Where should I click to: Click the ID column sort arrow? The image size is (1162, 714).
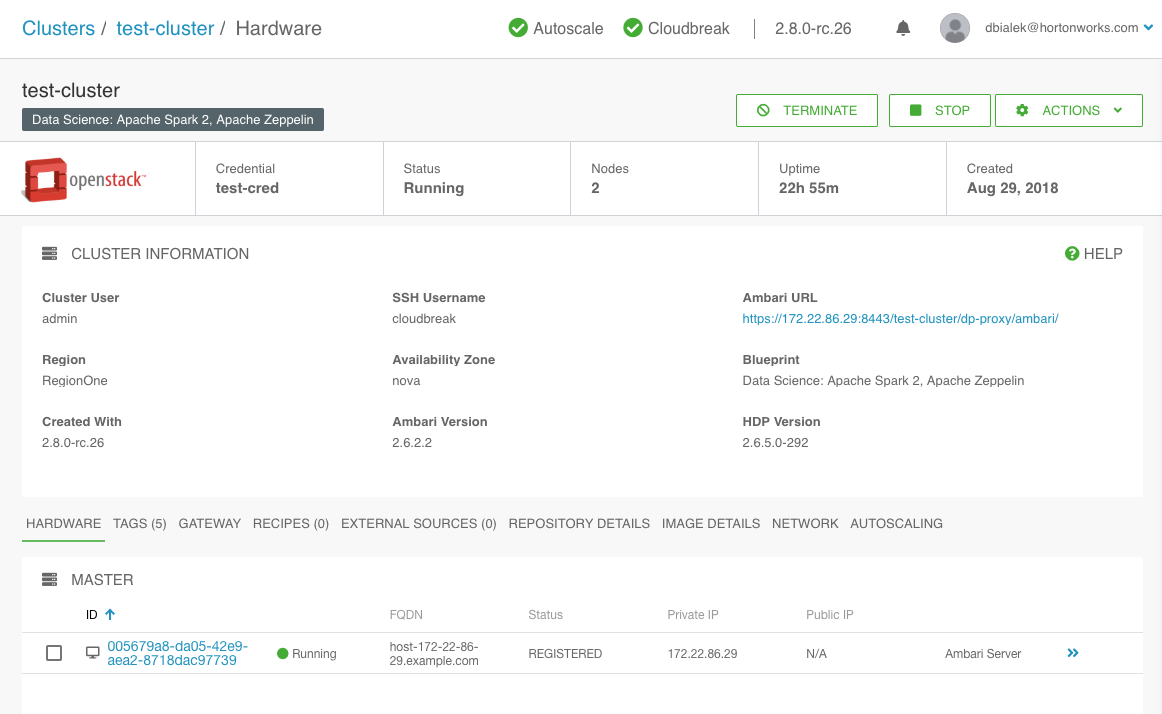click(x=110, y=614)
